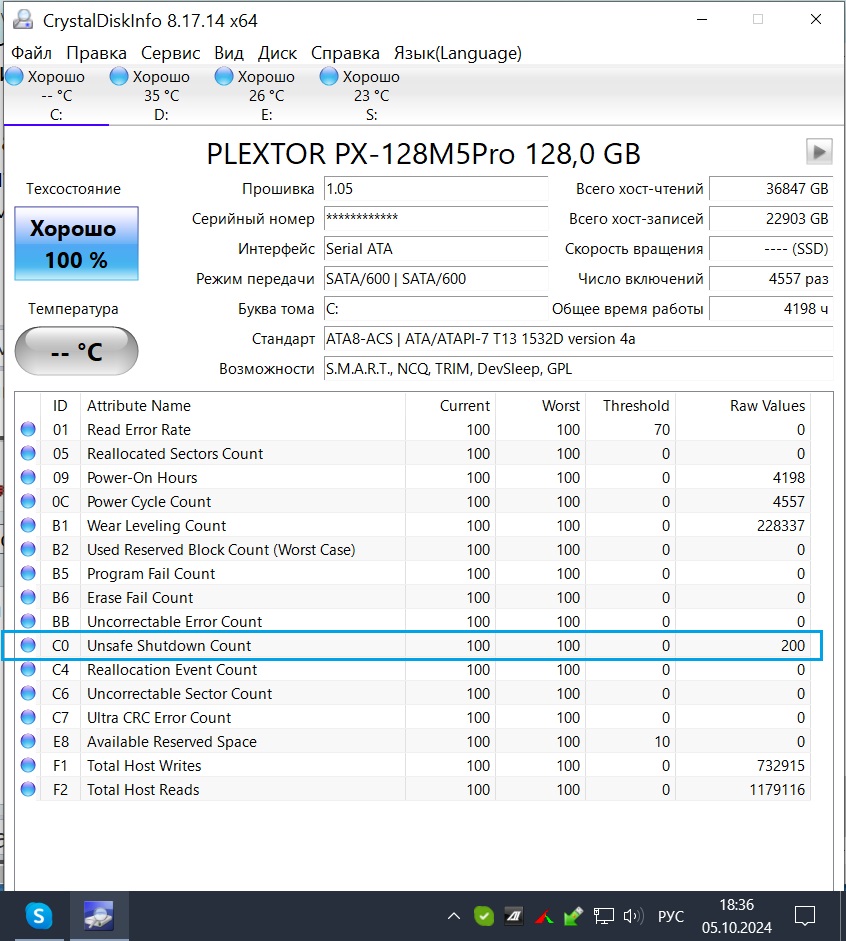This screenshot has width=846, height=941.
Task: Open the Сервис menu
Action: [x=170, y=53]
